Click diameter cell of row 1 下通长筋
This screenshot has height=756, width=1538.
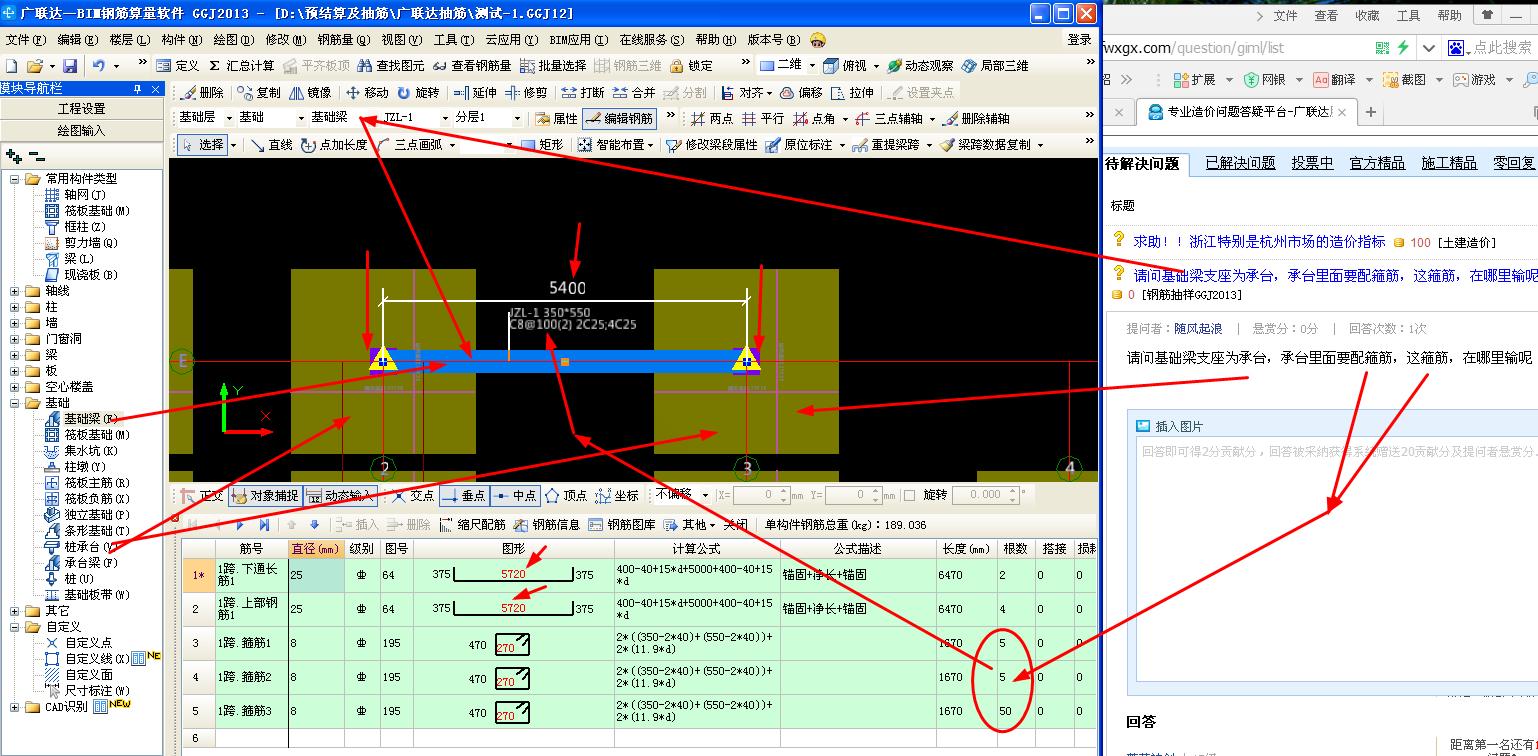tap(316, 575)
